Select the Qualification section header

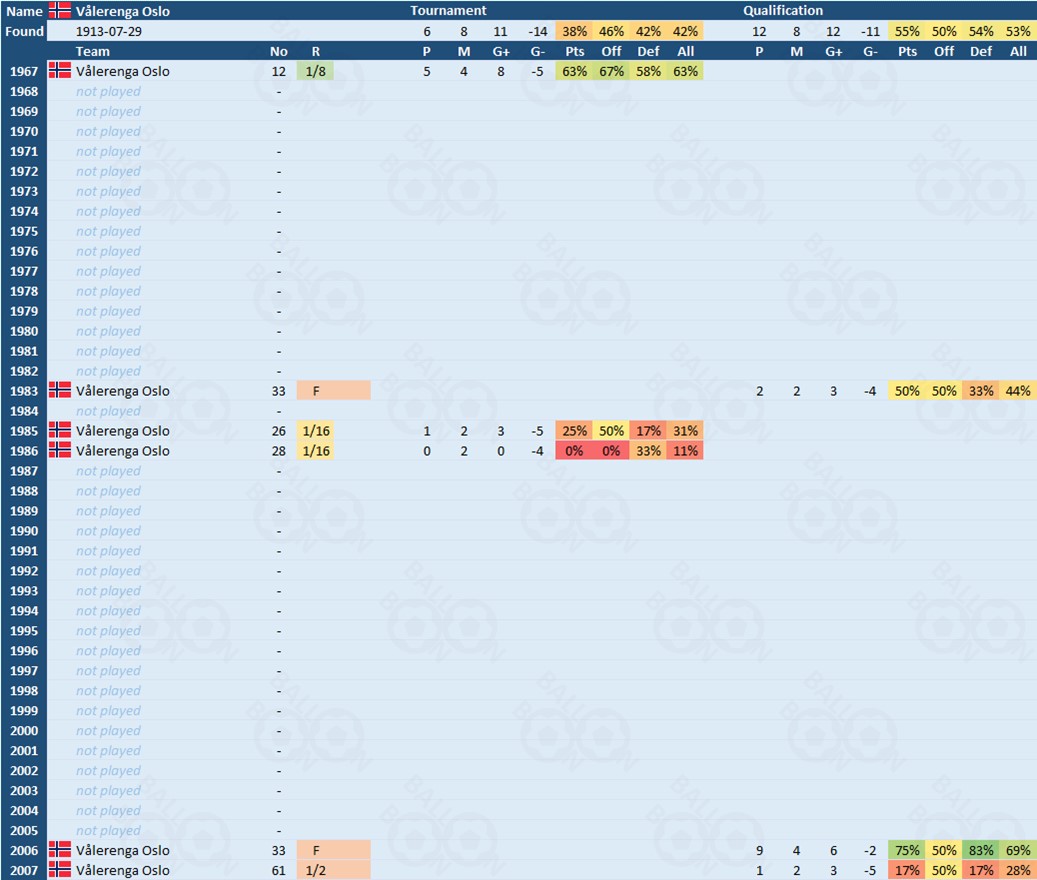pyautogui.click(x=783, y=11)
